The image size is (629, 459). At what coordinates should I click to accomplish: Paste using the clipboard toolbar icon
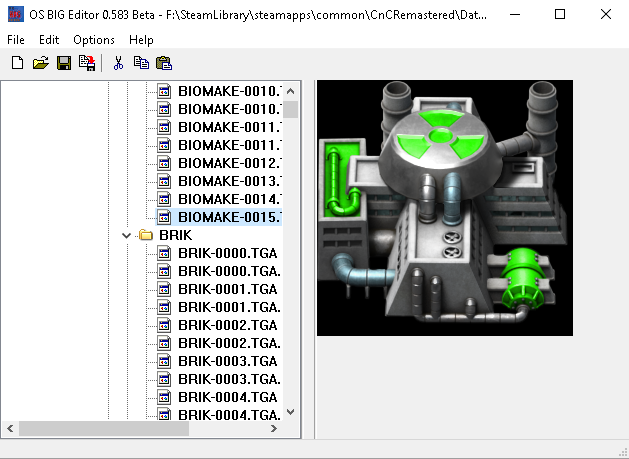tap(164, 63)
